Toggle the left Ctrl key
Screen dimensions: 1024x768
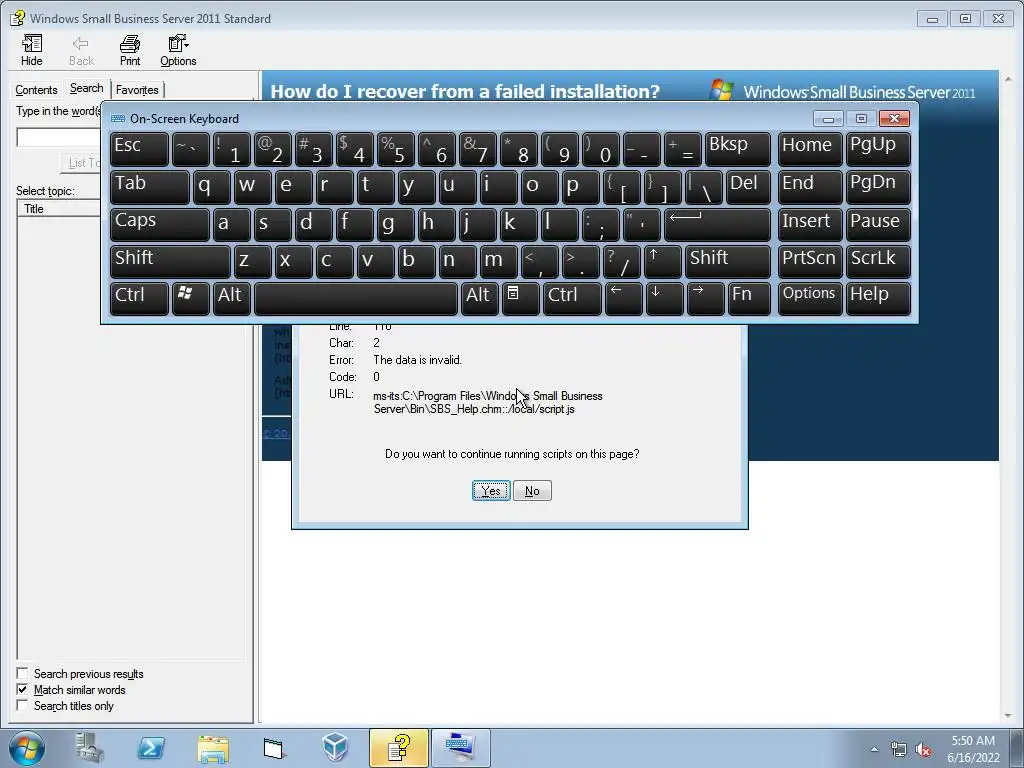tap(139, 298)
